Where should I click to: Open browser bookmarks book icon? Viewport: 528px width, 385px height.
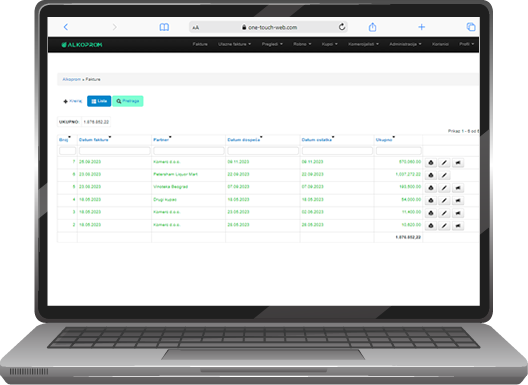tap(164, 27)
